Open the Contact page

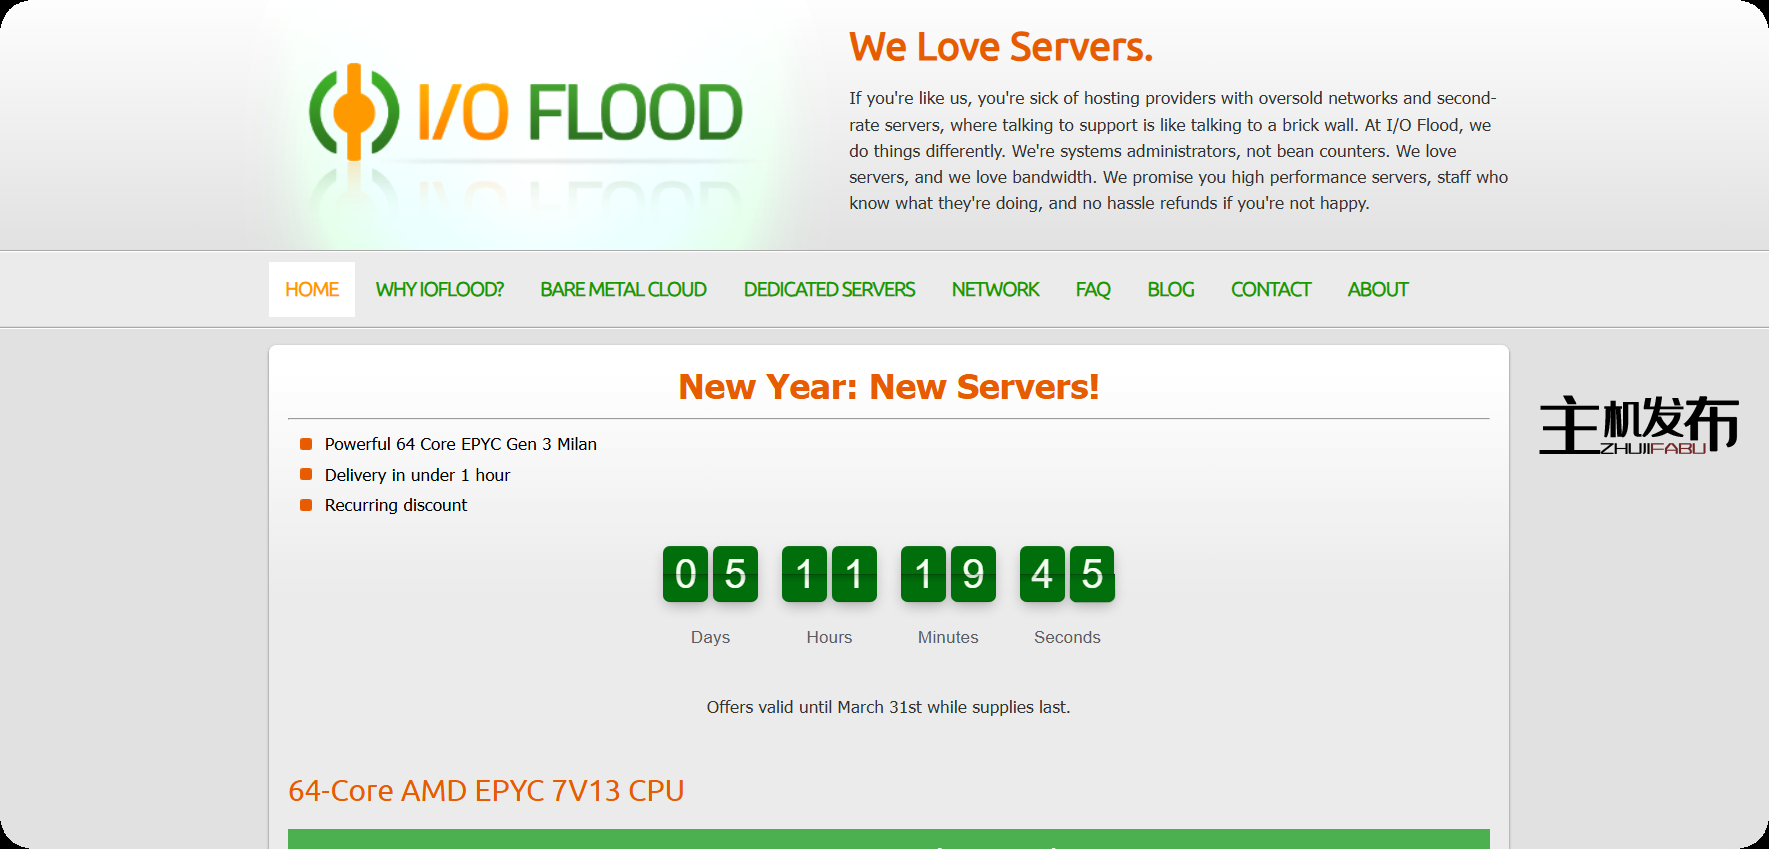pos(1270,290)
